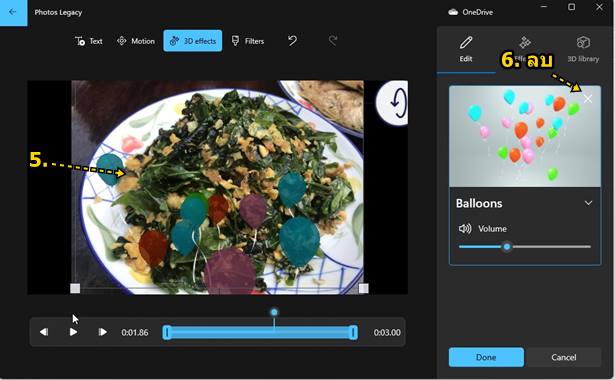The width and height of the screenshot is (615, 380).
Task: Click the bottom-right resize handle of the effect
Action: [364, 289]
